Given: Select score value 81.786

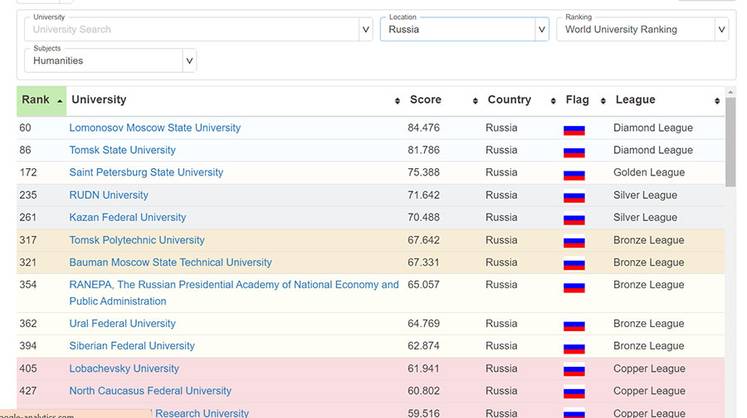Looking at the screenshot, I should click(x=424, y=150).
